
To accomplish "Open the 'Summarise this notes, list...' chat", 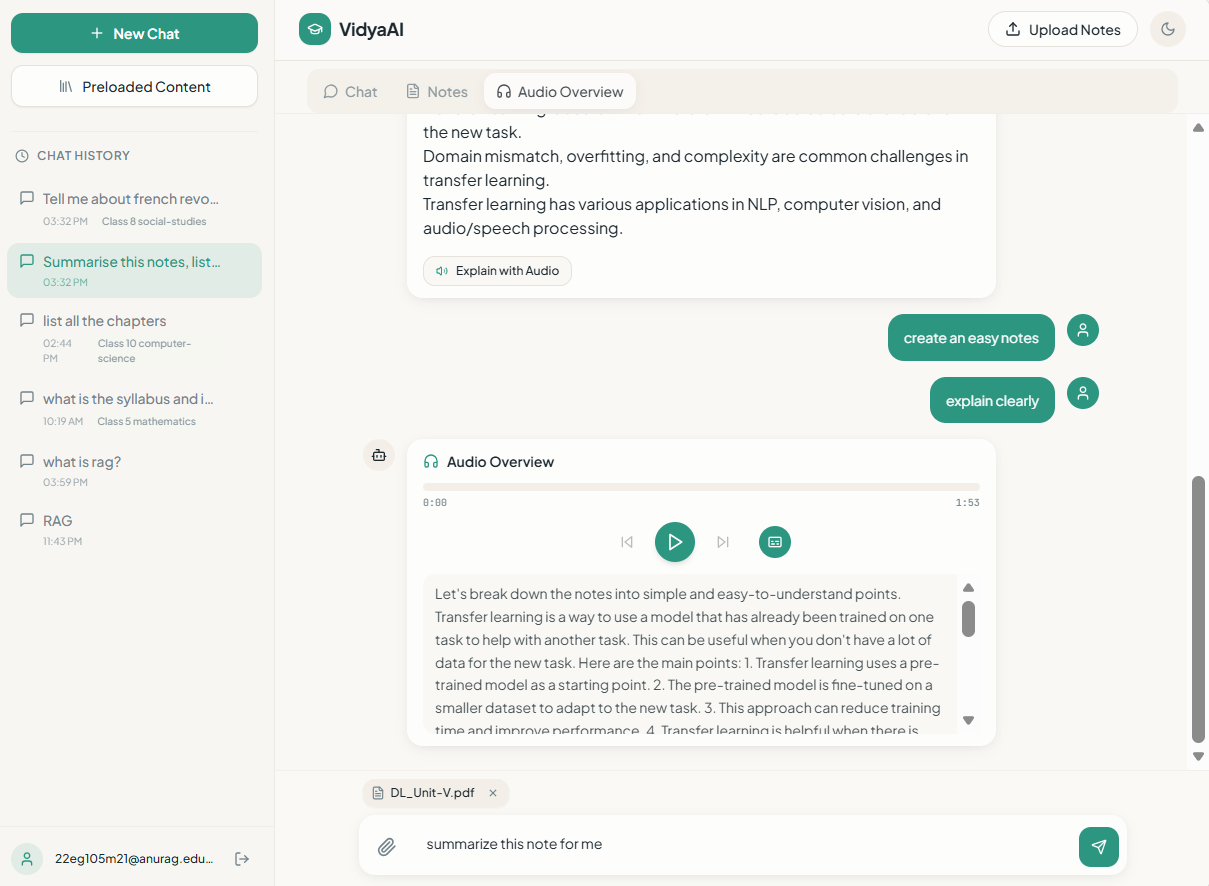I will pyautogui.click(x=134, y=270).
